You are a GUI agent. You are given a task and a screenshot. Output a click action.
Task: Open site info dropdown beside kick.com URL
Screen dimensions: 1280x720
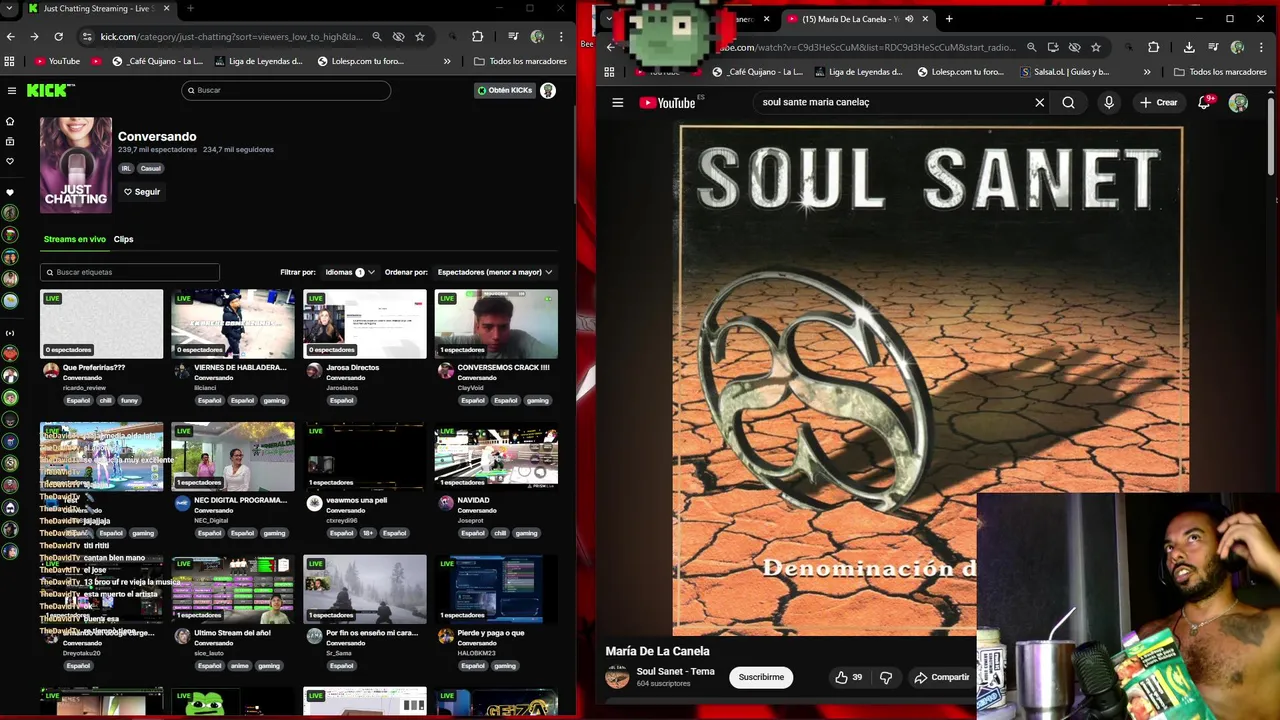[x=87, y=37]
